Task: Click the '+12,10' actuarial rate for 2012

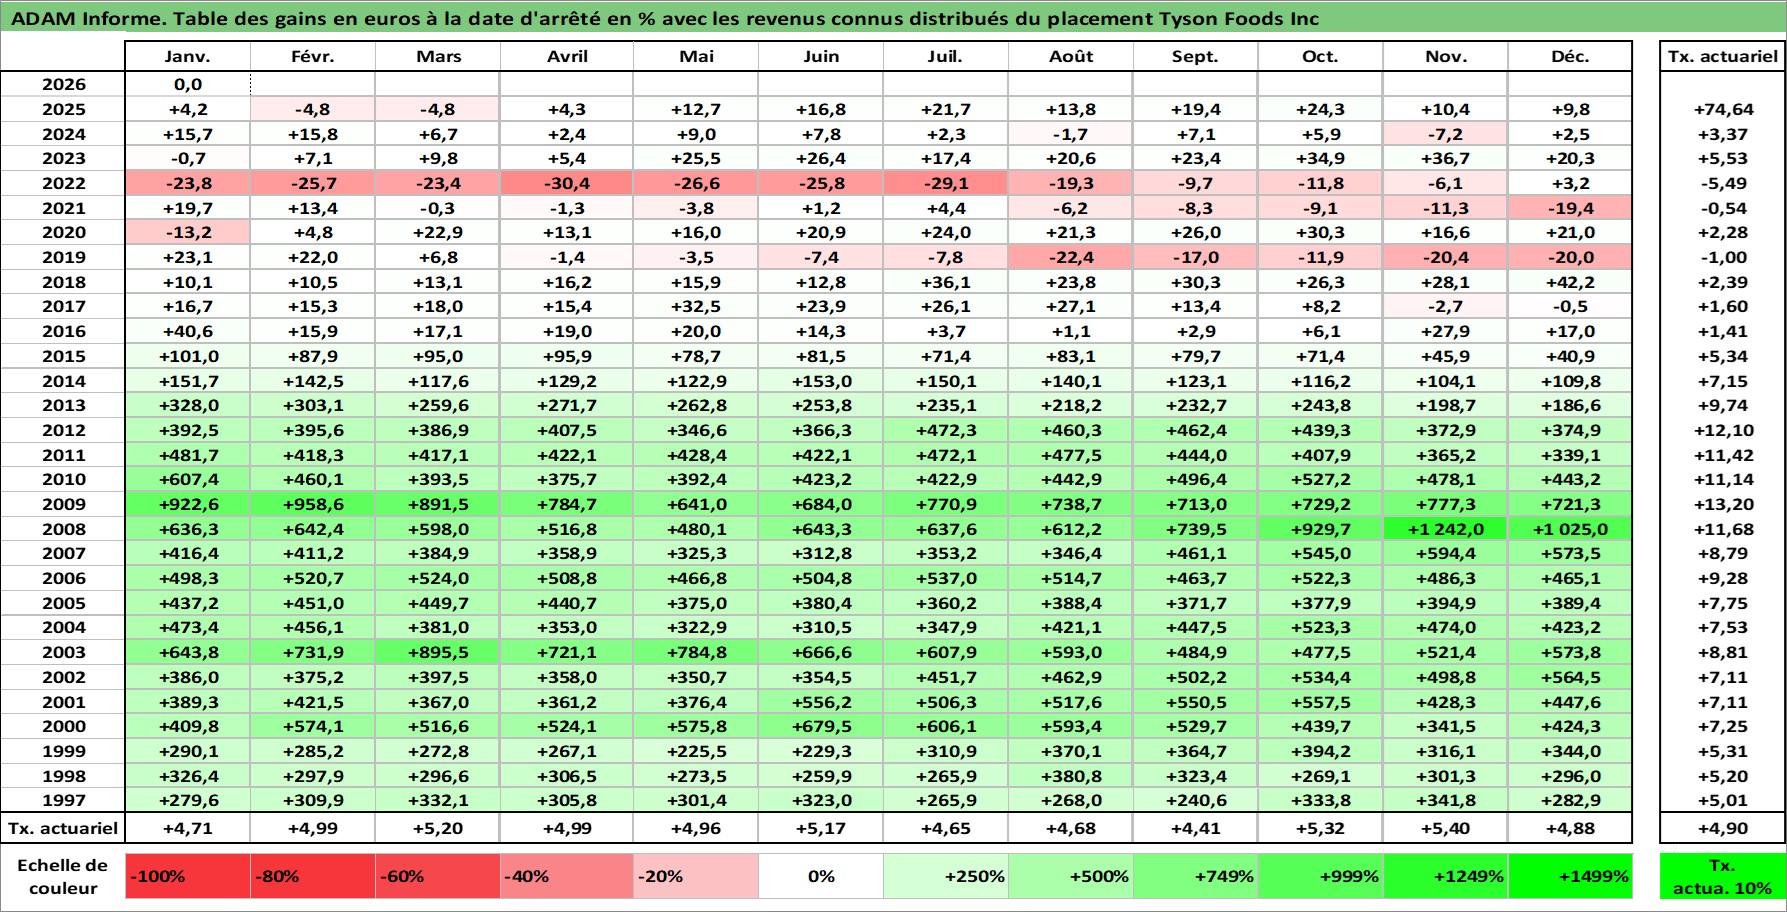Action: (x=1722, y=430)
